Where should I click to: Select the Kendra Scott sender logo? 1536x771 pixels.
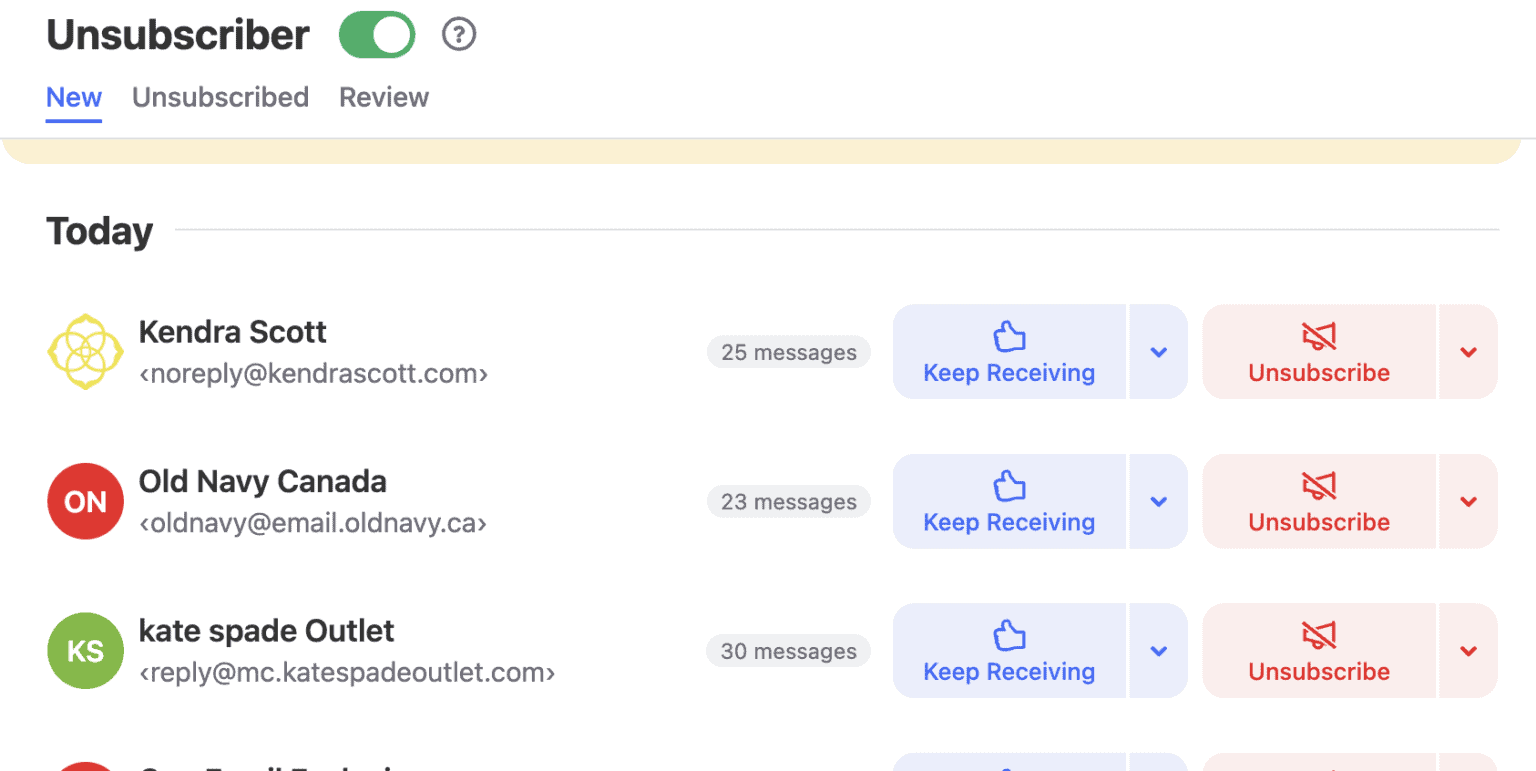click(85, 351)
